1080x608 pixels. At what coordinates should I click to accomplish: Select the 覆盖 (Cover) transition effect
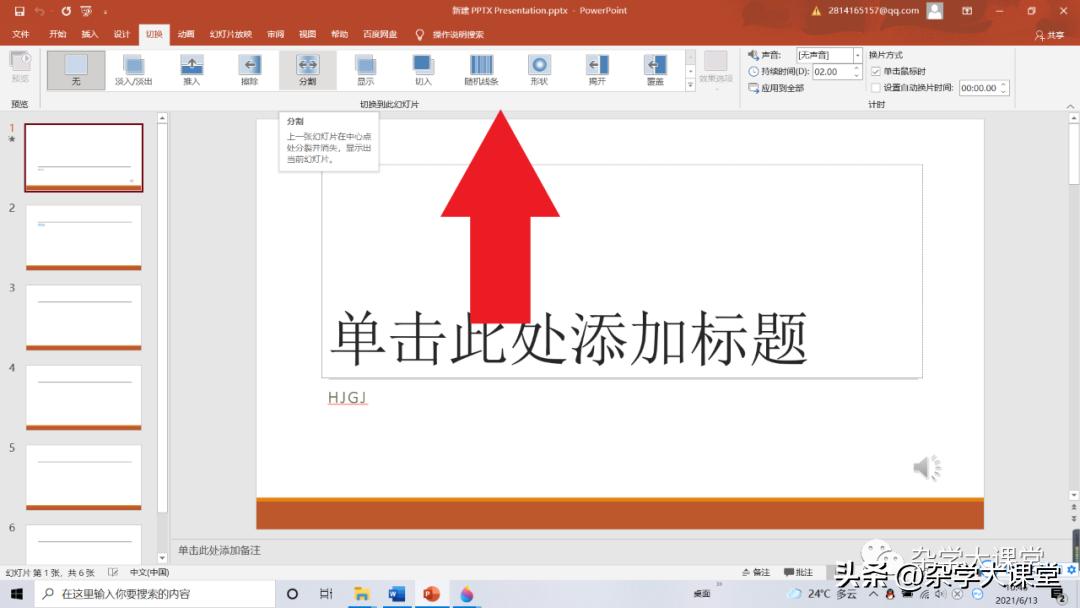pos(655,70)
